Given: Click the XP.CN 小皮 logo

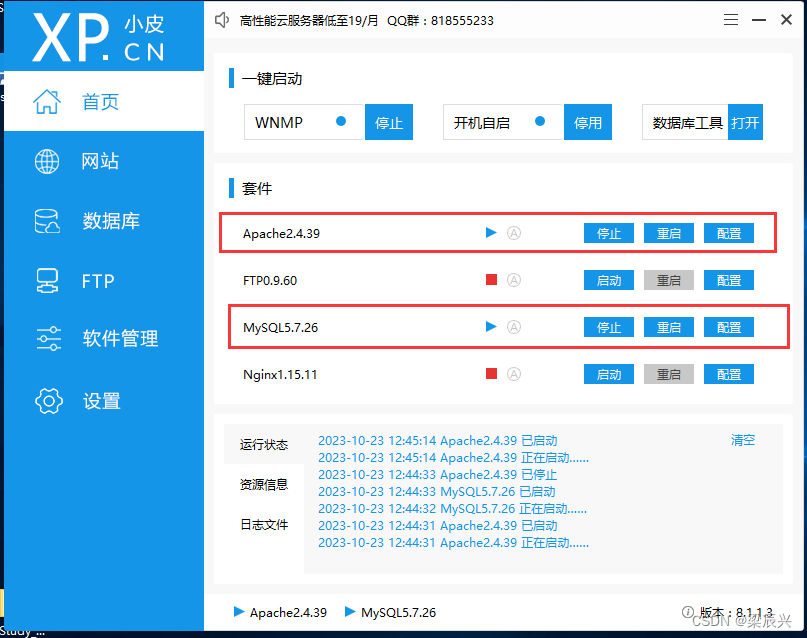Looking at the screenshot, I should pos(99,38).
